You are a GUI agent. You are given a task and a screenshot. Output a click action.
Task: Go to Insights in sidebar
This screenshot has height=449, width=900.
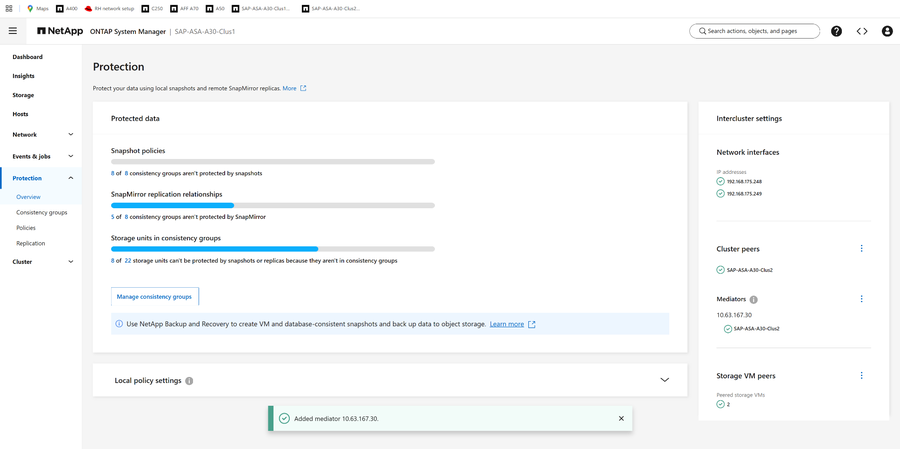24,76
